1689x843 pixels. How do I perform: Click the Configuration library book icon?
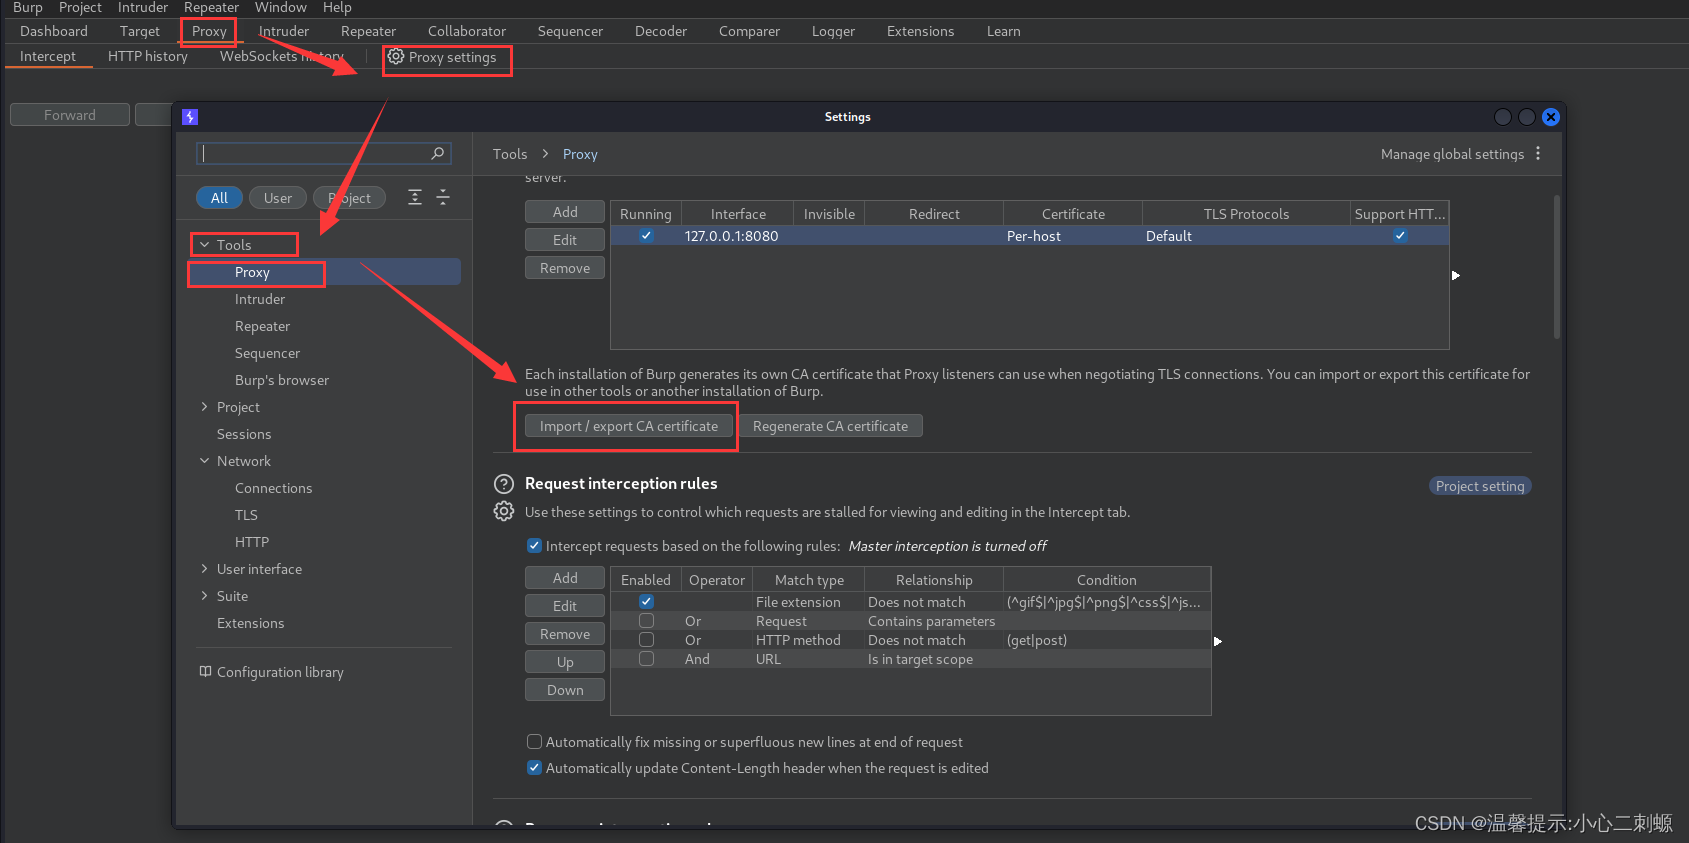(x=205, y=671)
